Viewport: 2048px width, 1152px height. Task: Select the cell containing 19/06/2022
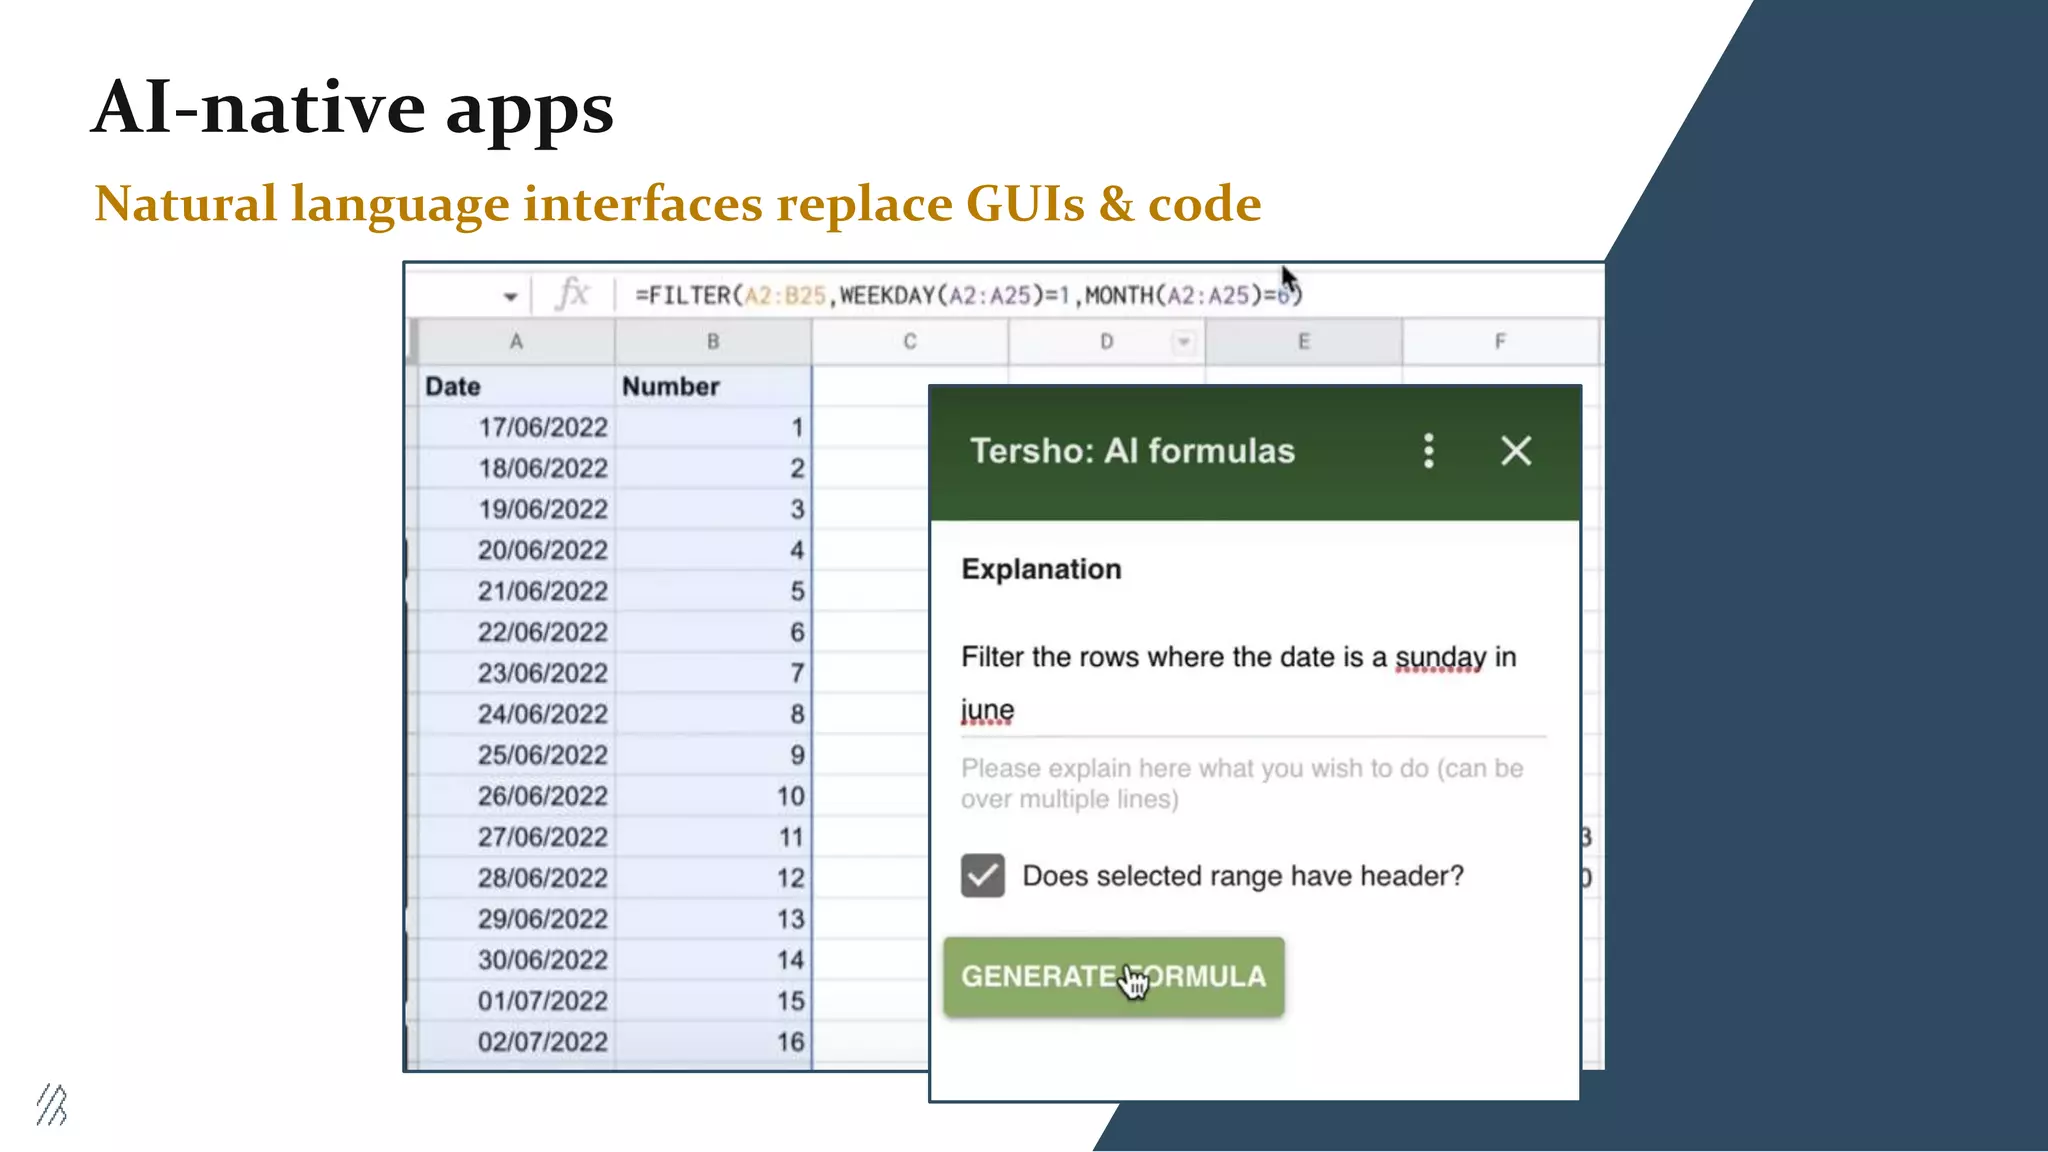click(541, 509)
